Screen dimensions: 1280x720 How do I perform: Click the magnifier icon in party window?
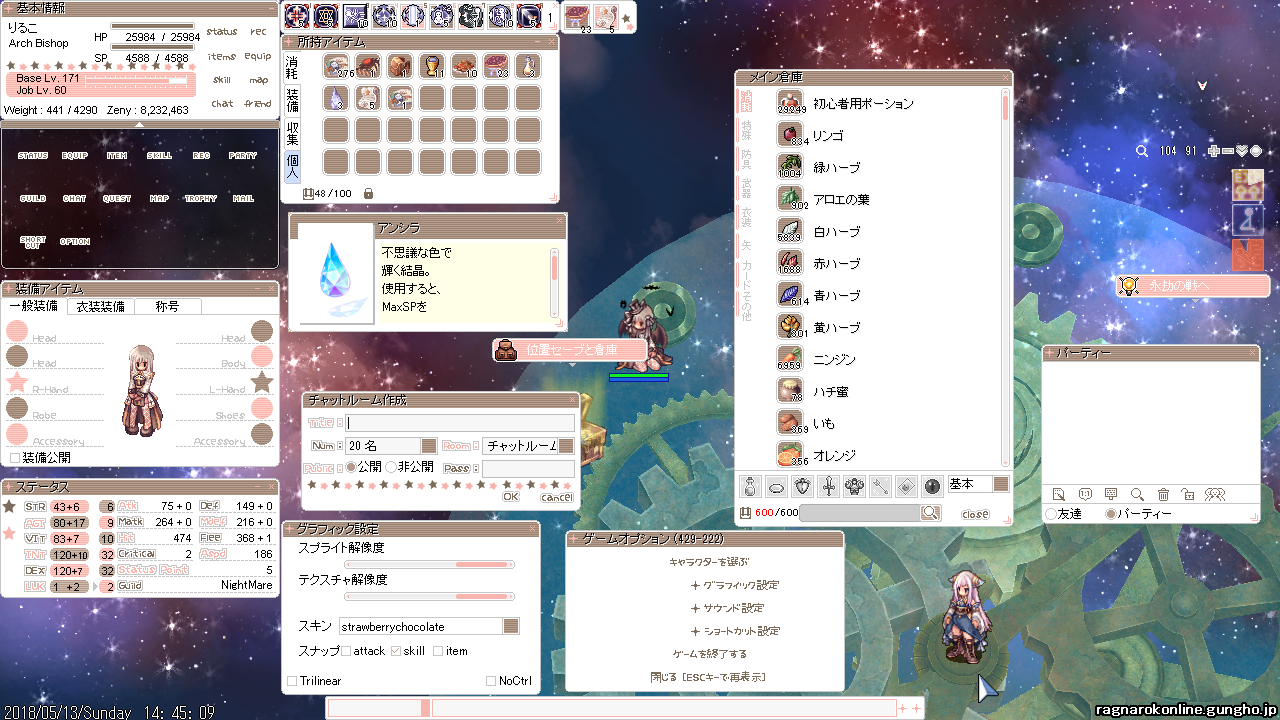coord(1137,494)
